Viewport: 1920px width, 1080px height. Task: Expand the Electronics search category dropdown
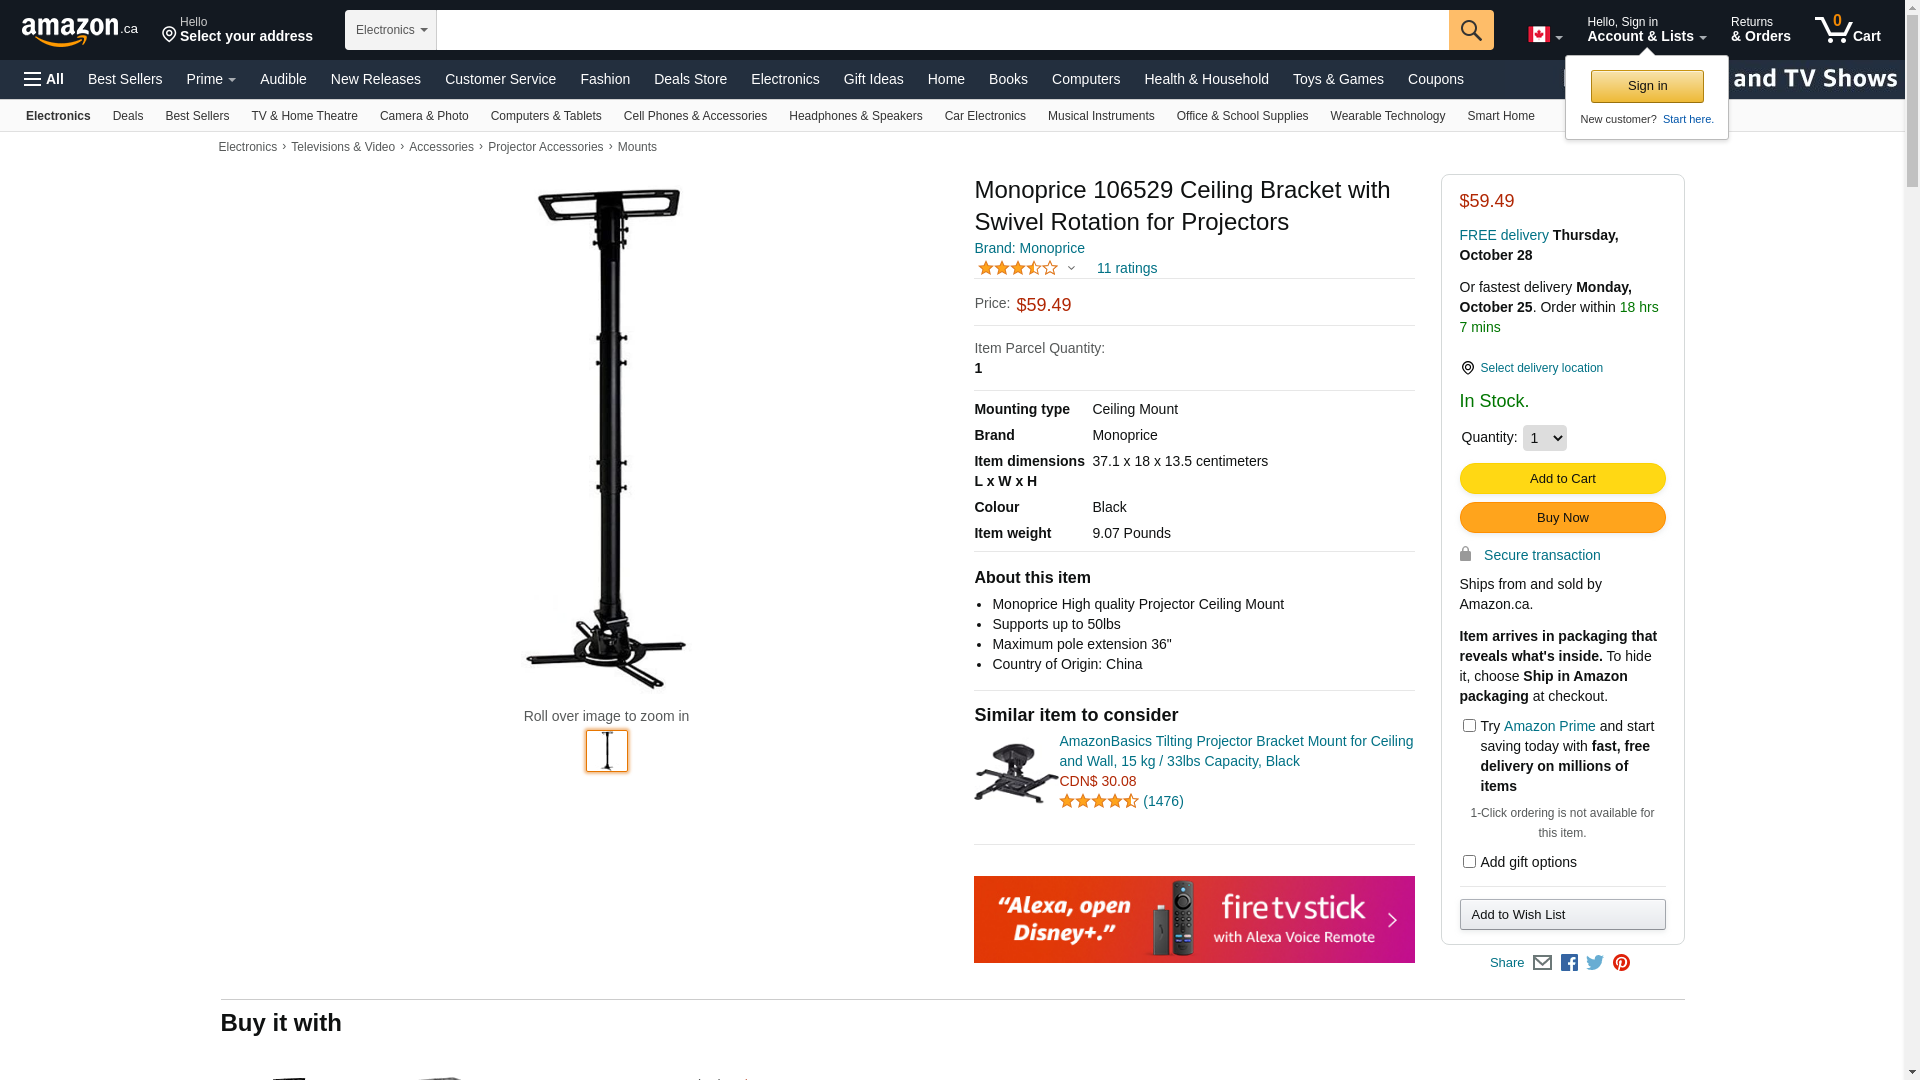(x=391, y=30)
